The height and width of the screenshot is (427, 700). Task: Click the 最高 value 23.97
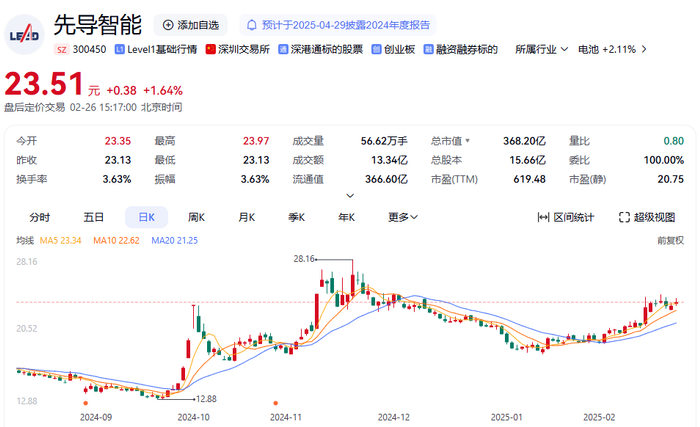[x=256, y=141]
